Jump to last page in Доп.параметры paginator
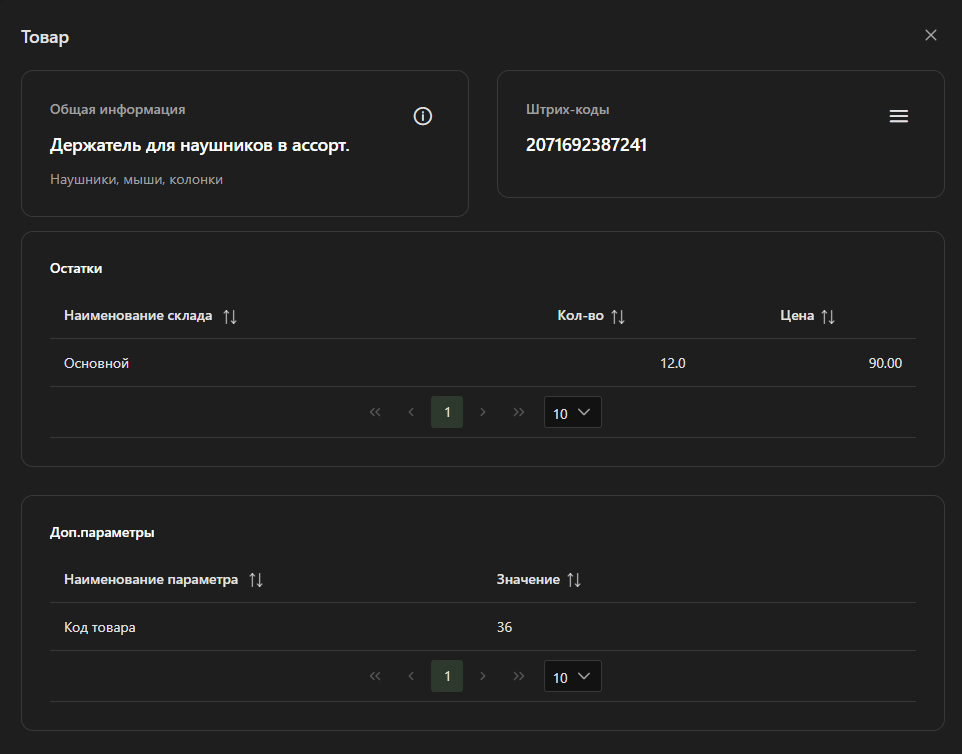 tap(519, 676)
